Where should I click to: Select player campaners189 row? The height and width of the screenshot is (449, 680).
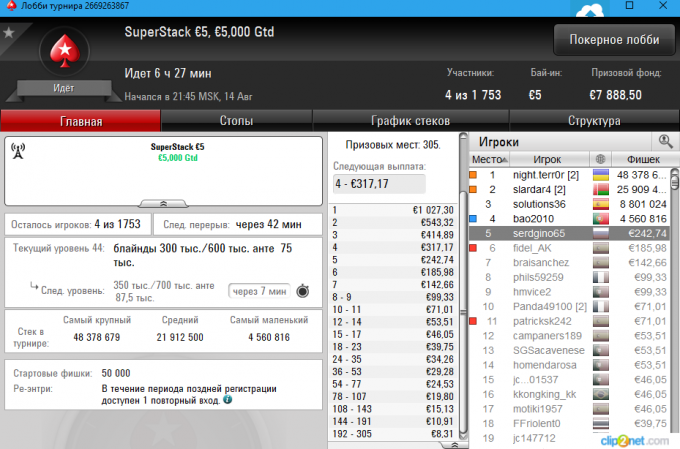pos(569,336)
